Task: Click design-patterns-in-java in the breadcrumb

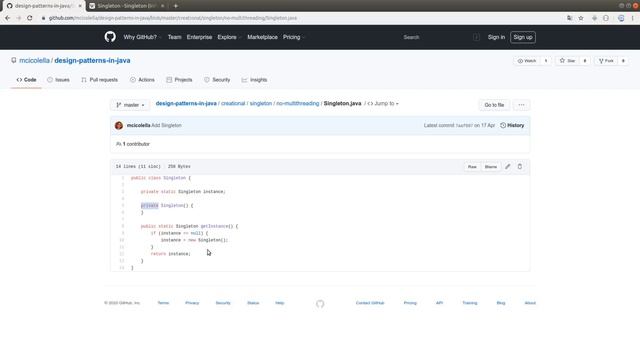Action: [186, 104]
